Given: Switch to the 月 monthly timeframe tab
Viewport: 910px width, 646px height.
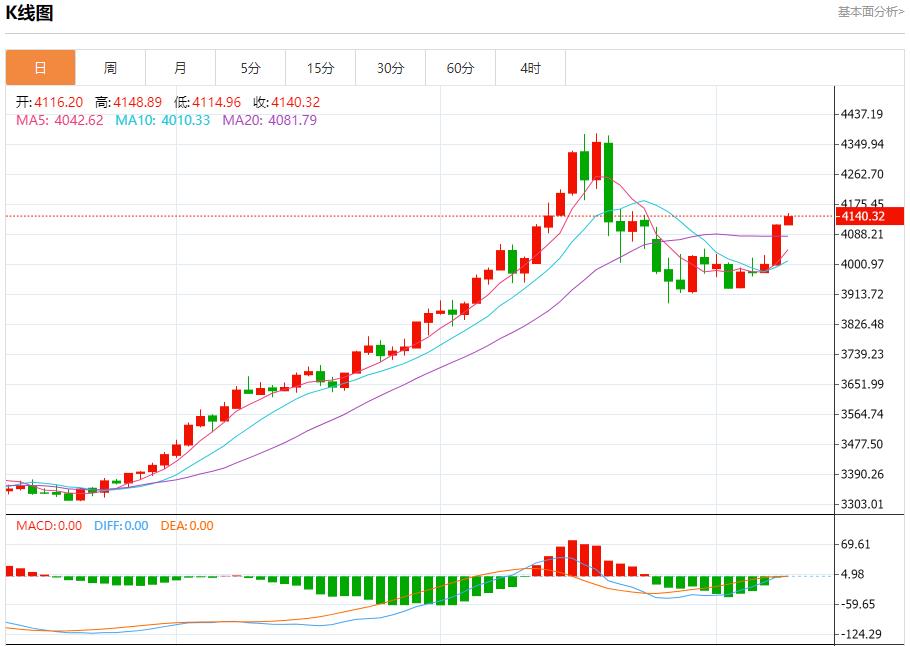Looking at the screenshot, I should click(x=180, y=67).
